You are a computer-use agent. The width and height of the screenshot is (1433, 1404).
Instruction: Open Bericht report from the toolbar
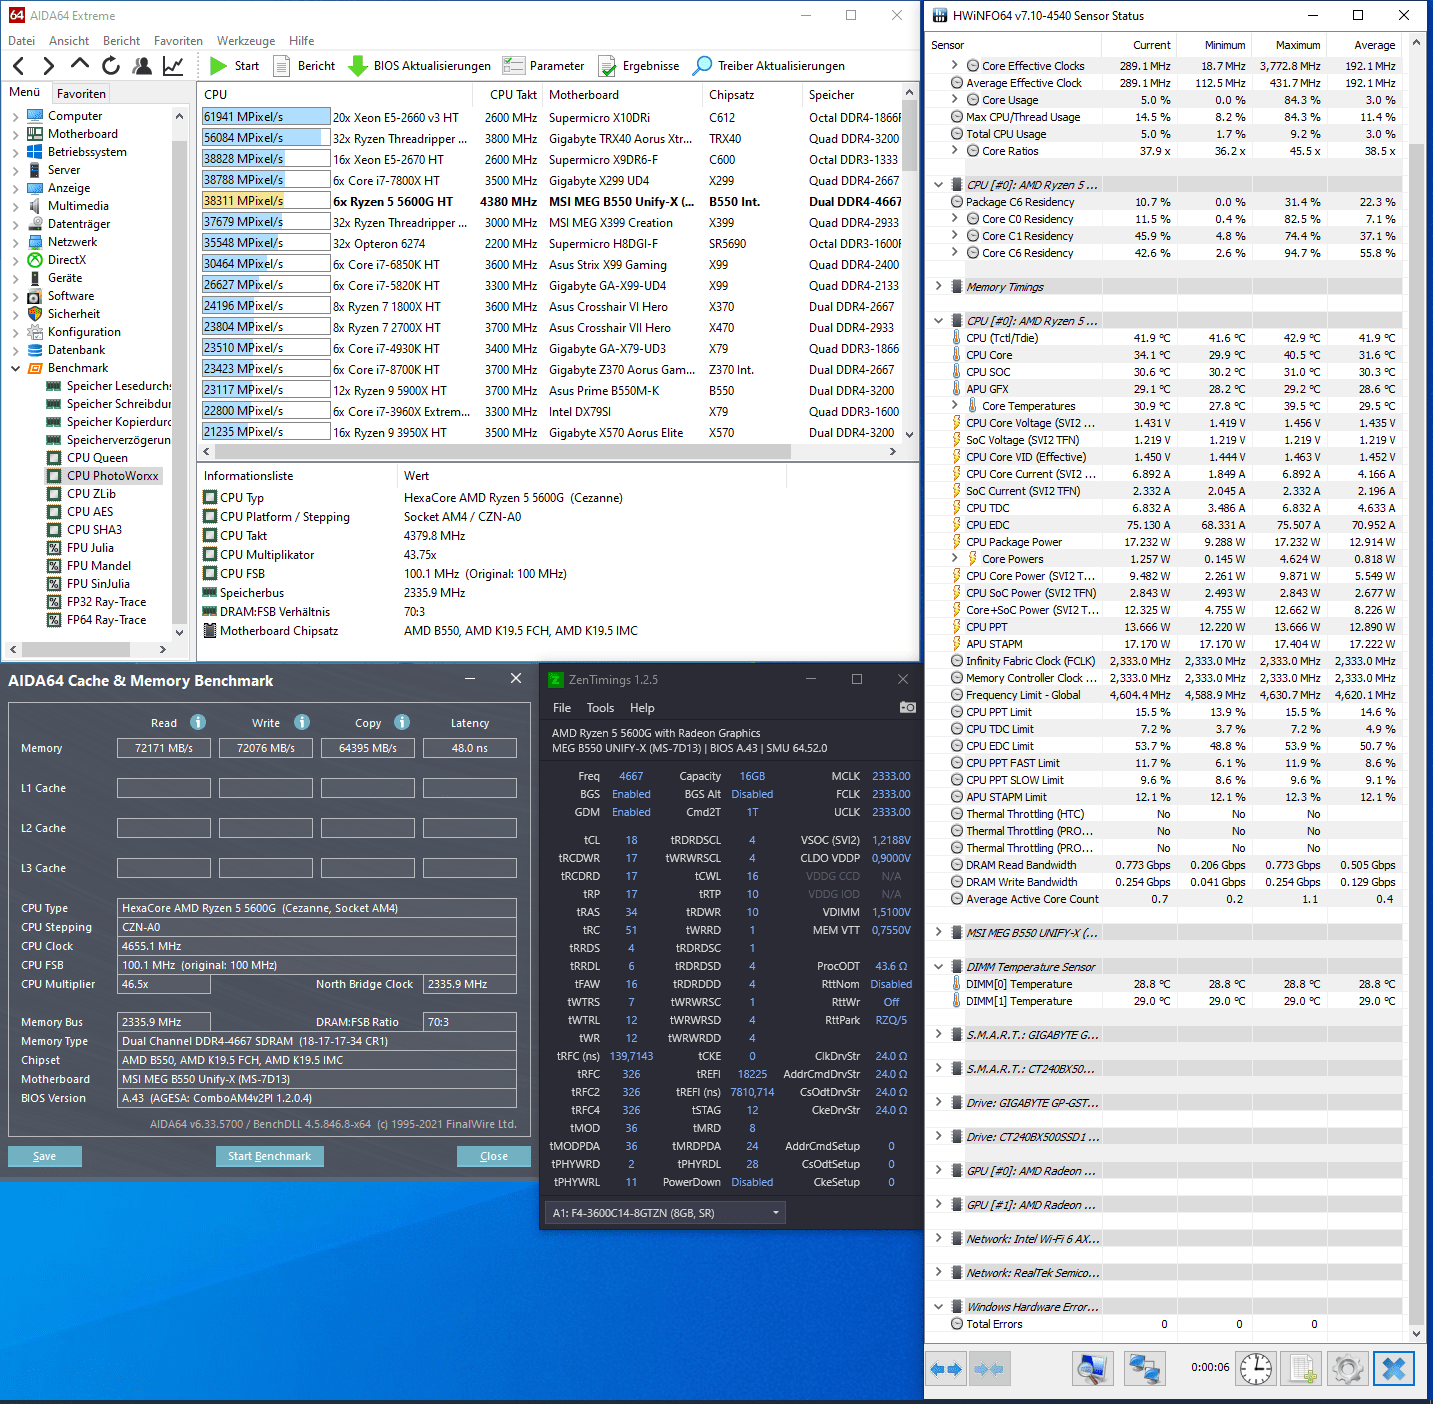click(x=304, y=66)
